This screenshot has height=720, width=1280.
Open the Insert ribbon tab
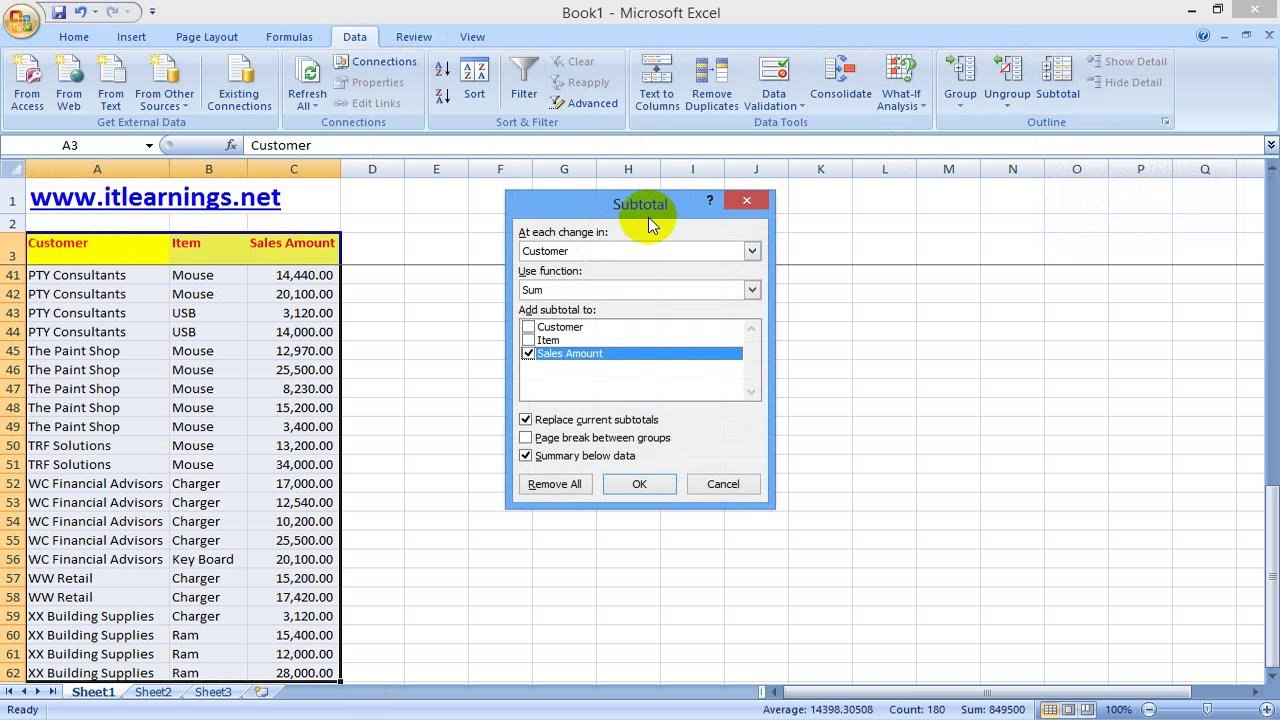131,37
